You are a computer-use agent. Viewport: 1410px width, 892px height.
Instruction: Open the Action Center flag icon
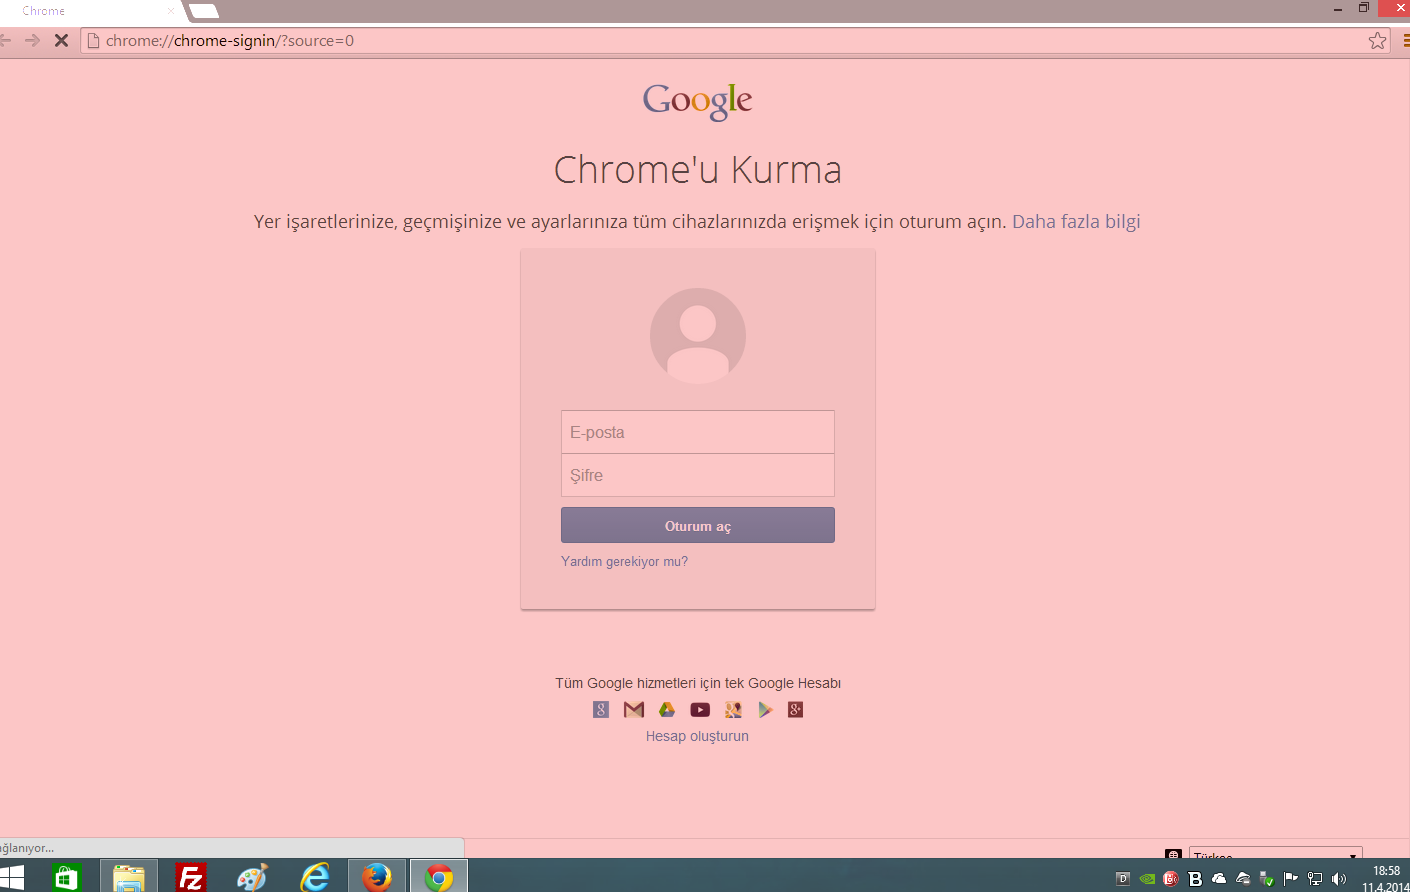click(x=1291, y=879)
